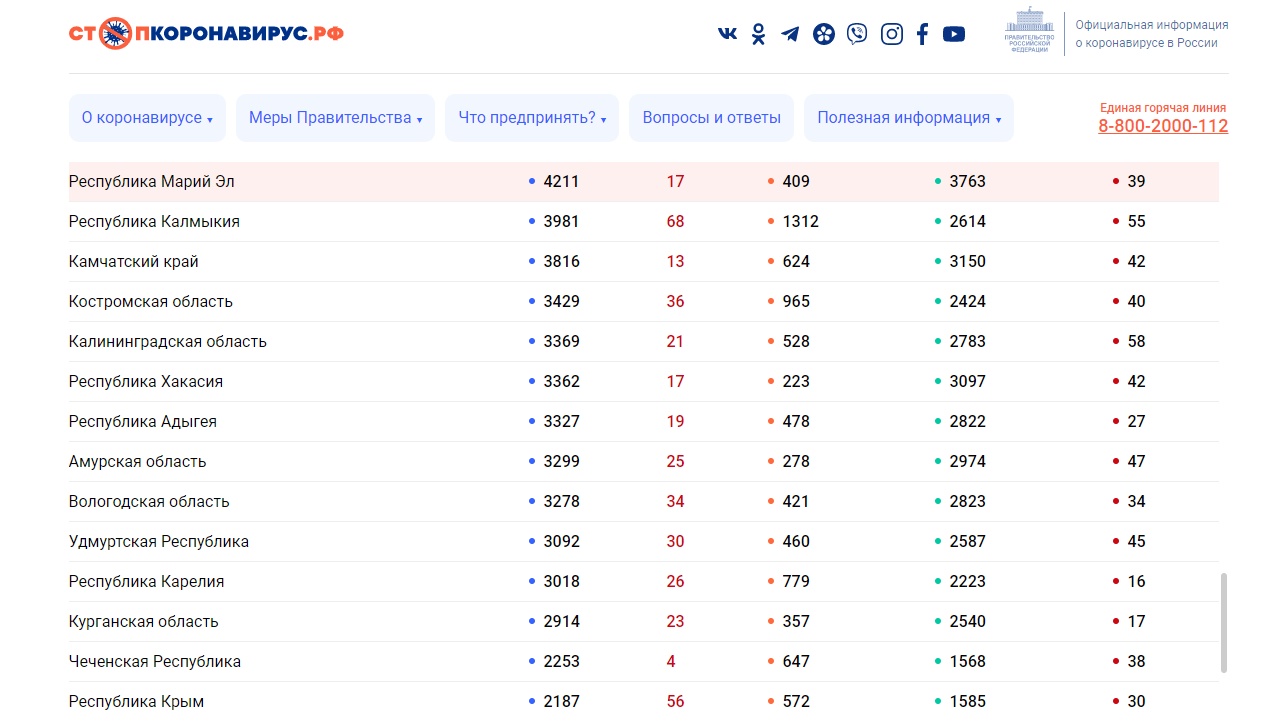
Task: Expand the 'Меры Правительства' menu
Action: 335,118
